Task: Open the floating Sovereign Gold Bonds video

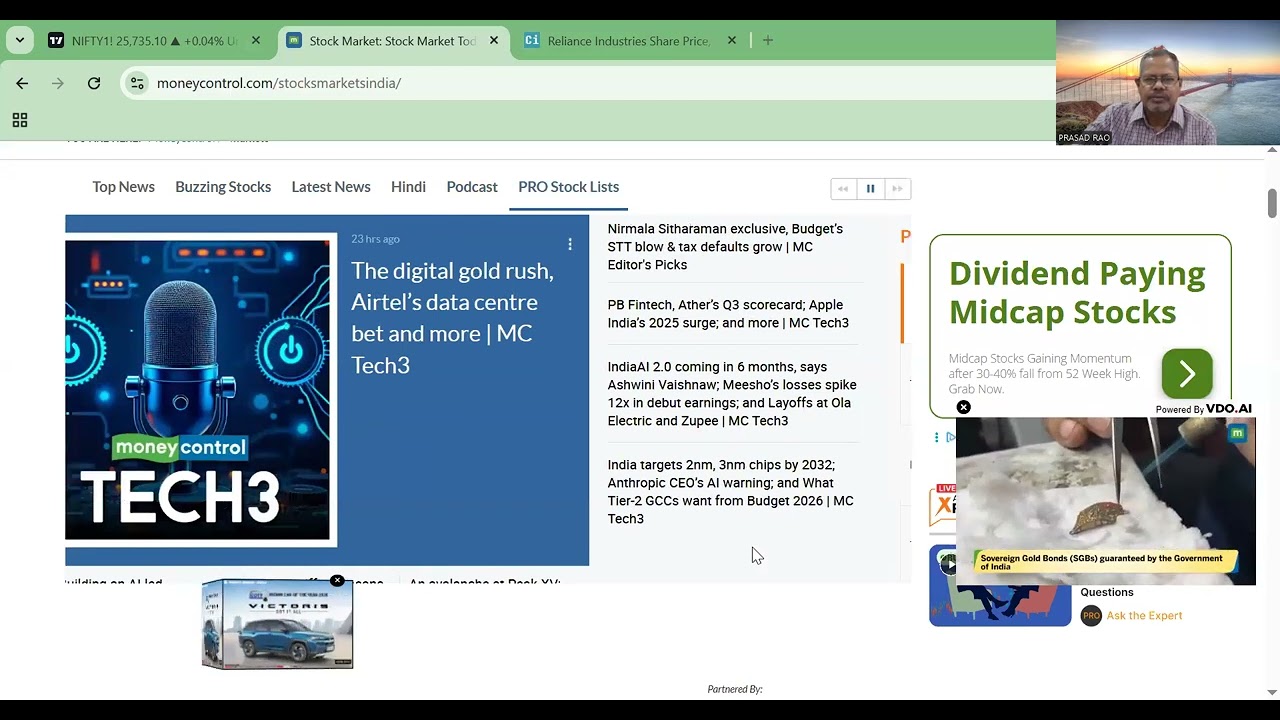Action: 1105,501
